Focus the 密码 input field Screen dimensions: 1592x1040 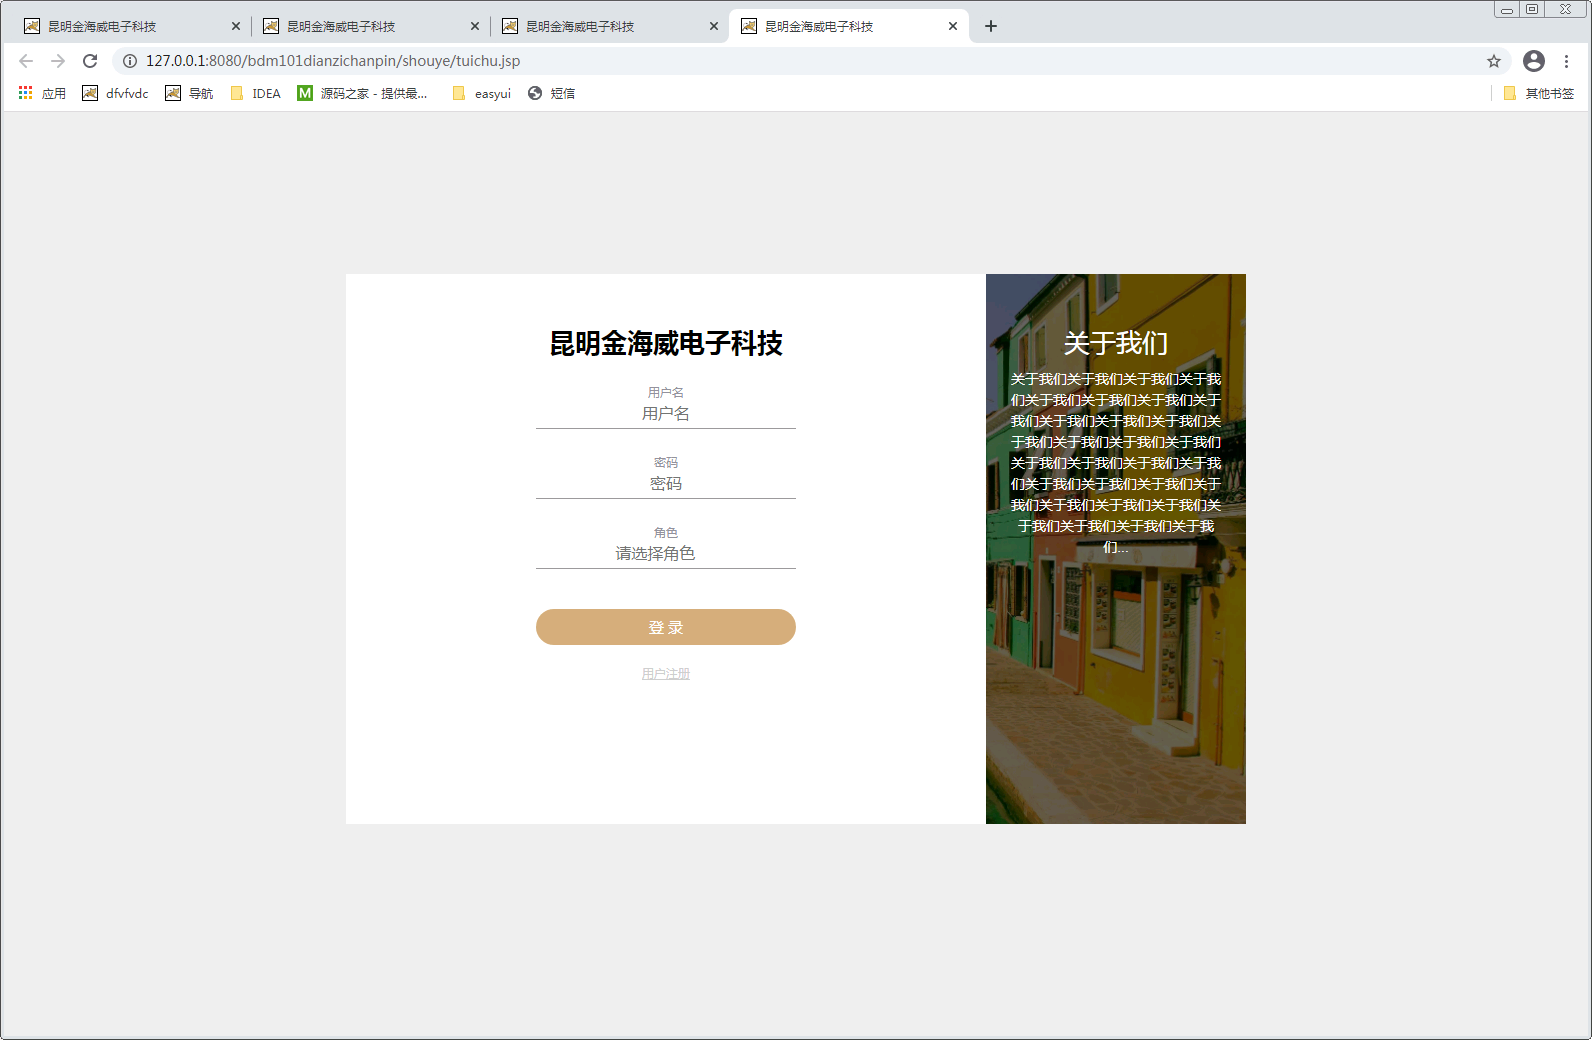[x=666, y=484]
